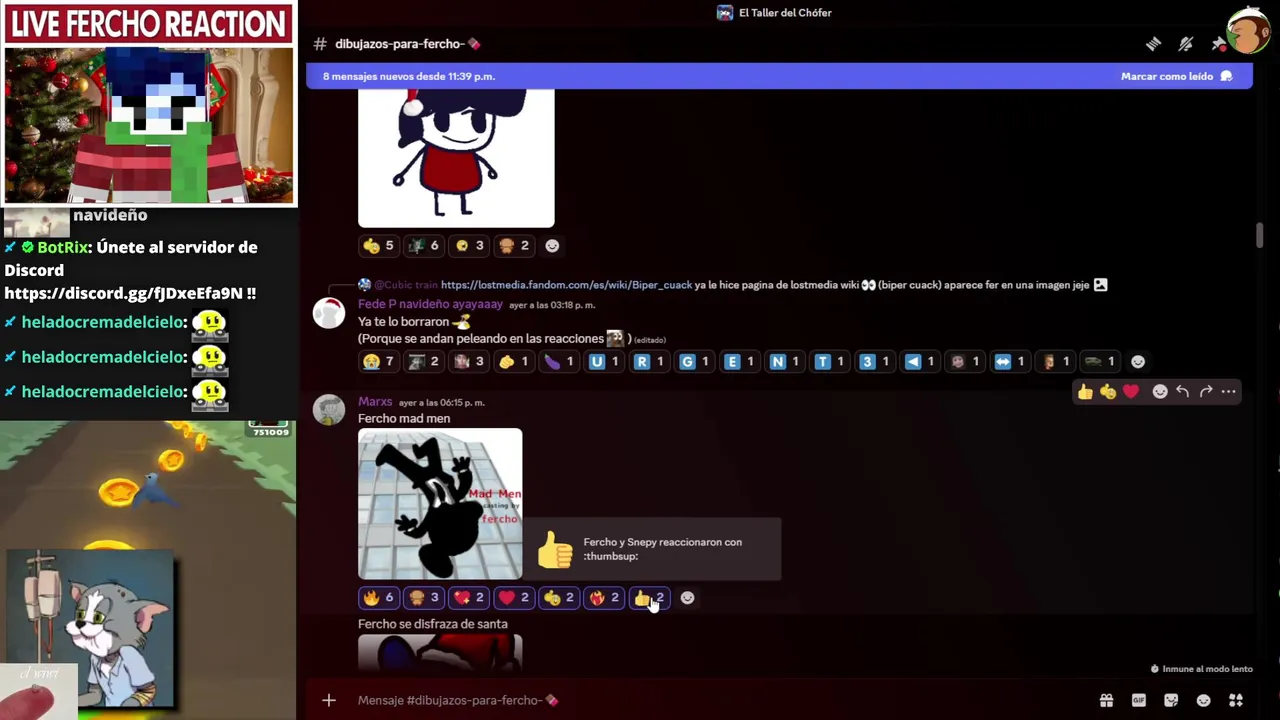
Task: Add reaction smiley on Fede P's message
Action: click(1138, 362)
